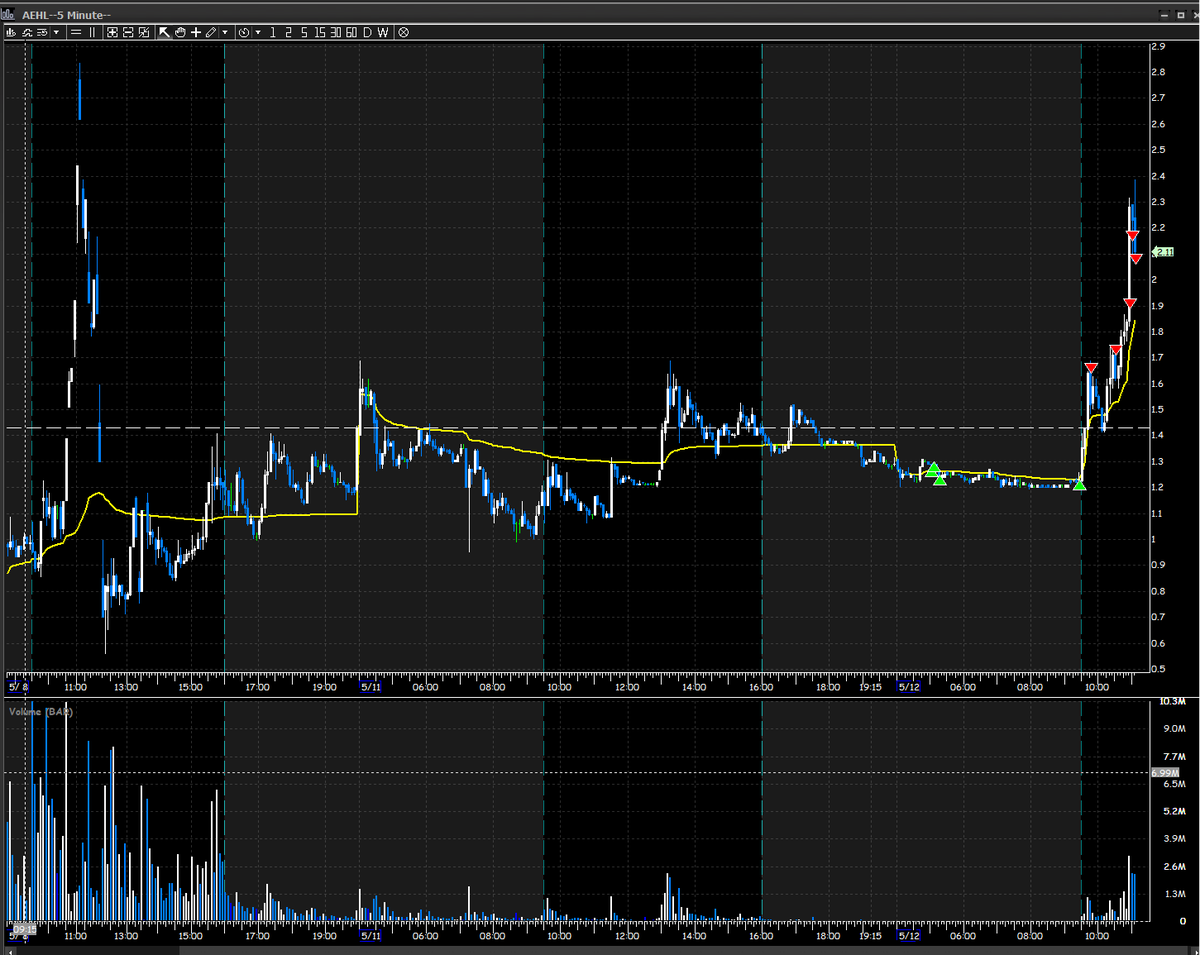Click the 10.3M volume axis label
1200x955 pixels.
tap(1172, 702)
